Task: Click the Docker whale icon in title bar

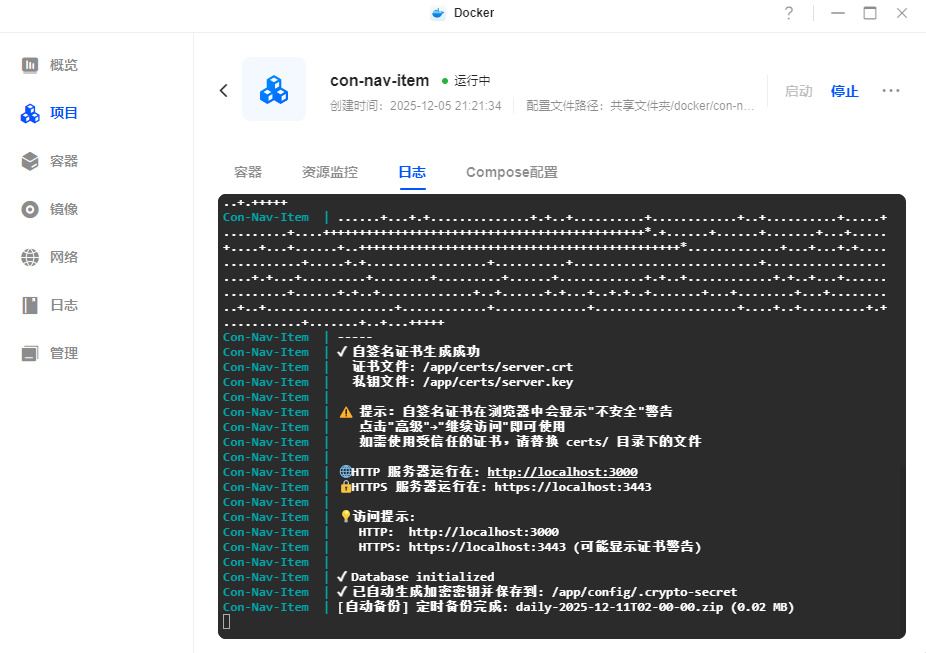Action: [438, 13]
